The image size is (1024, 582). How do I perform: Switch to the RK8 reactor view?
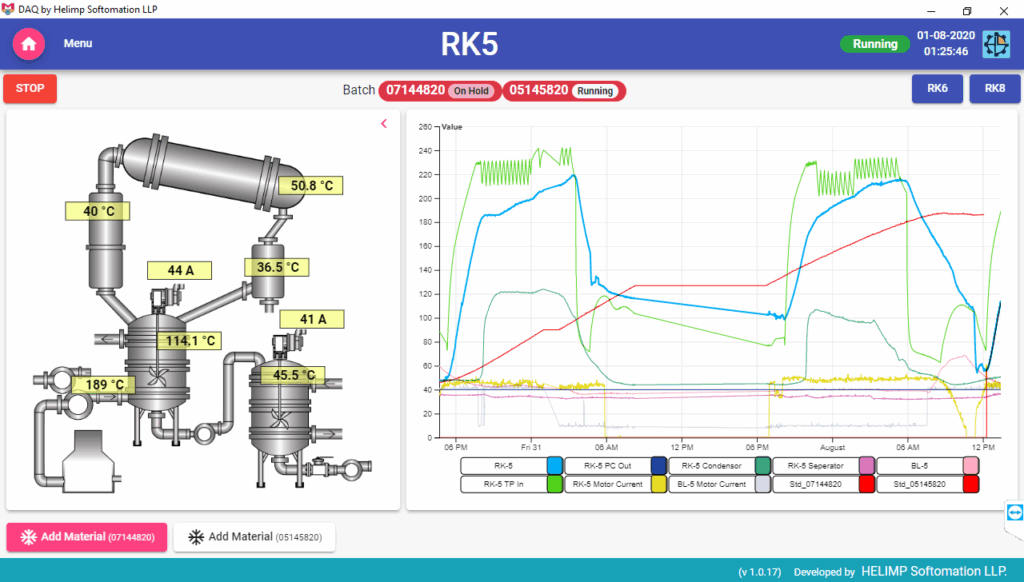[994, 89]
